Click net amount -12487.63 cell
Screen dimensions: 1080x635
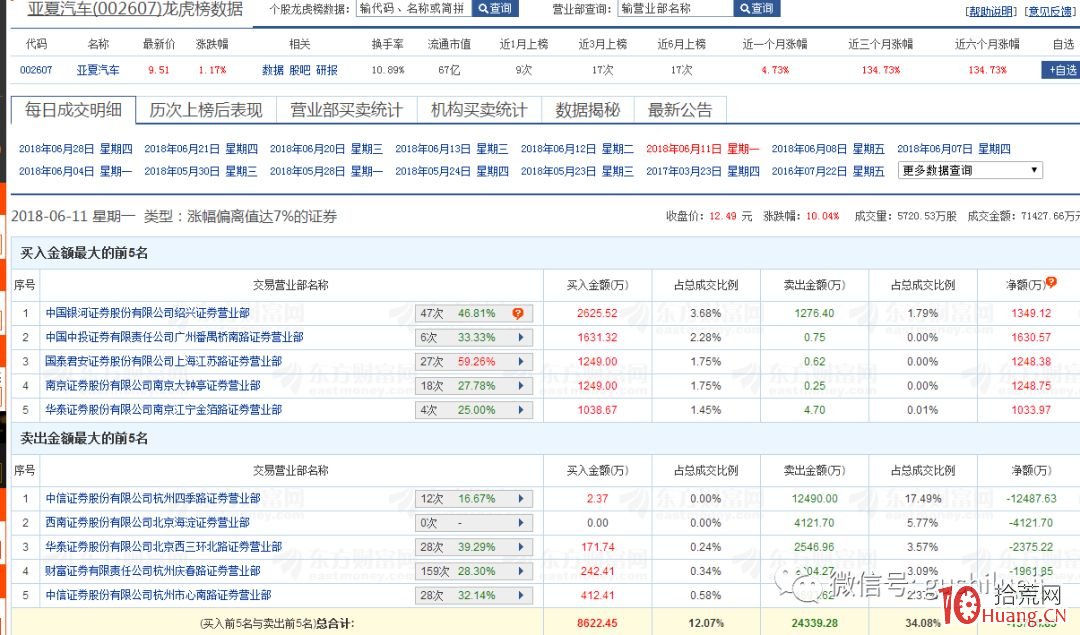(1031, 498)
